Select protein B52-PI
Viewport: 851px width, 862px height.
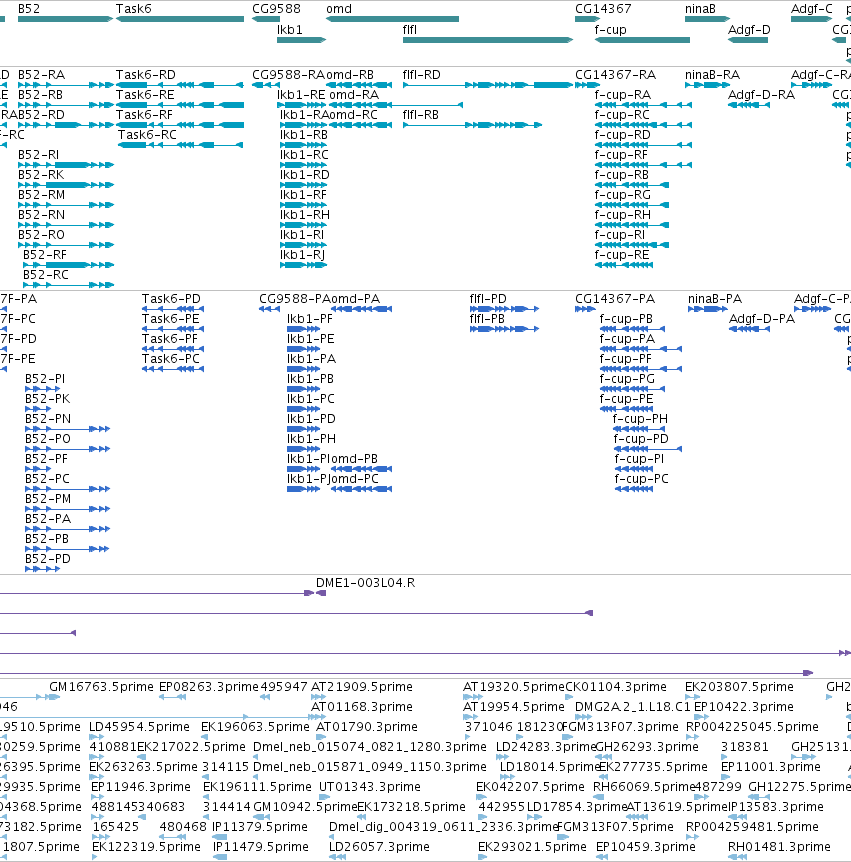point(42,389)
